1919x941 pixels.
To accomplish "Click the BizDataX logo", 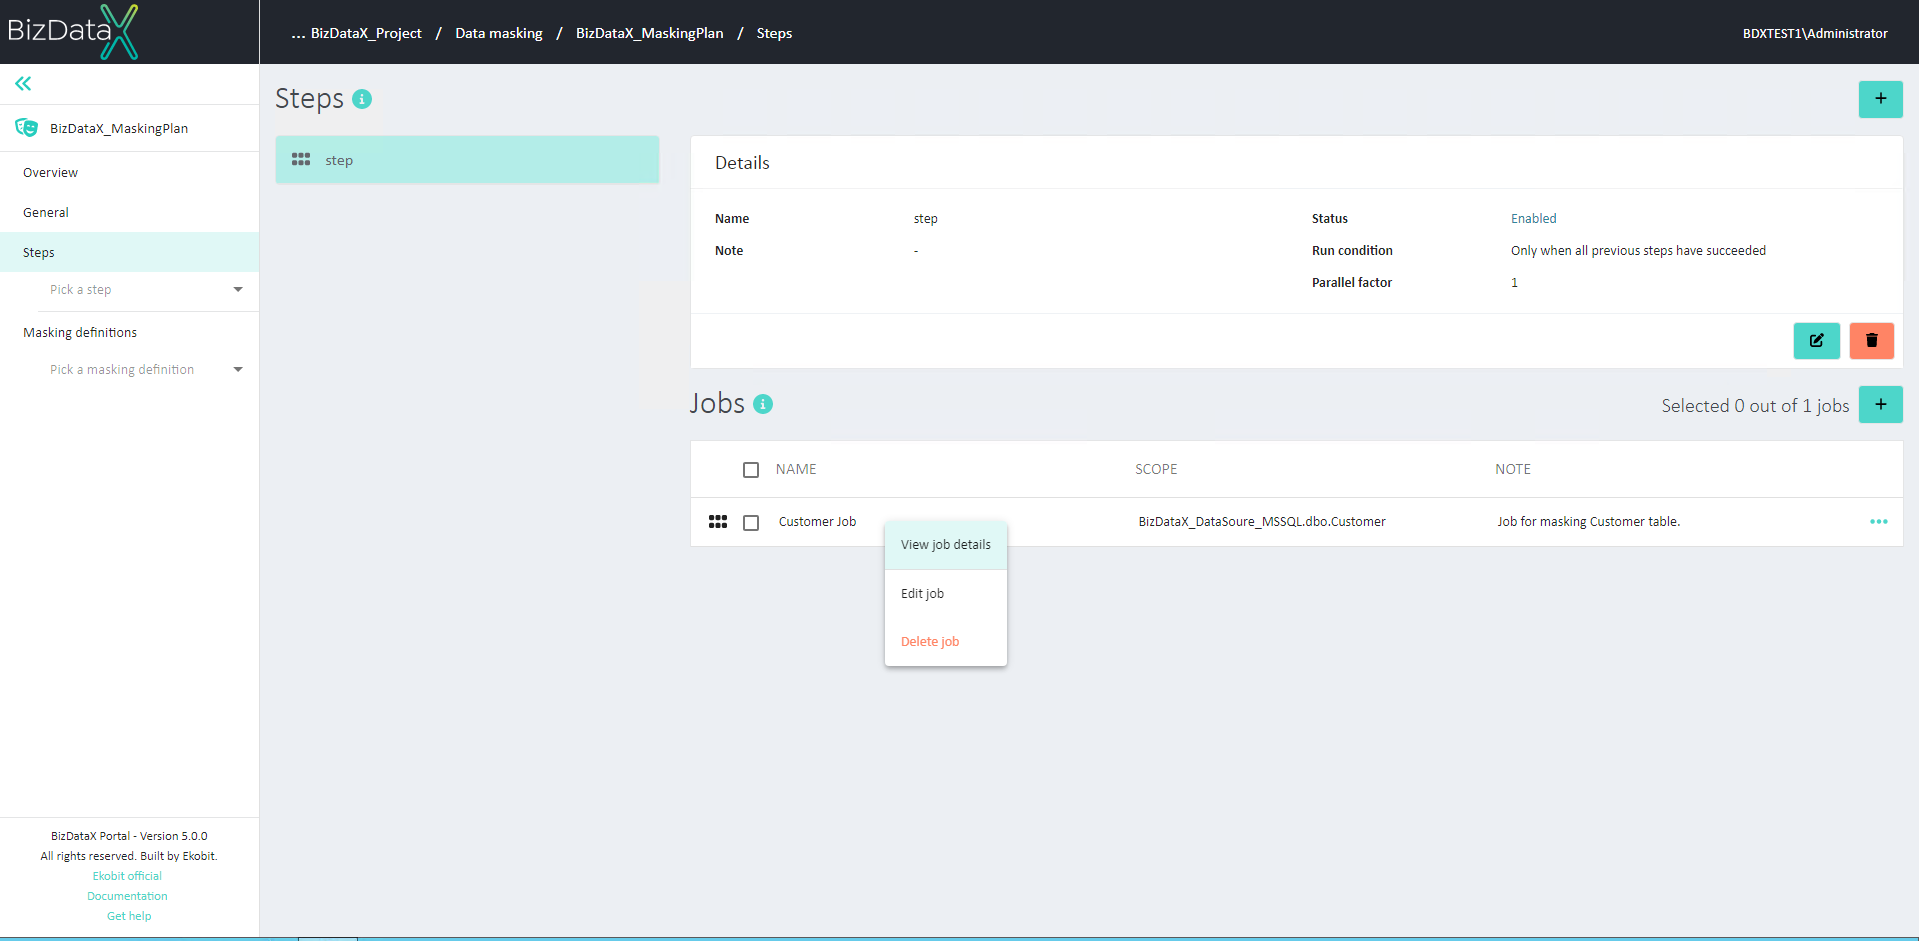I will (x=73, y=32).
